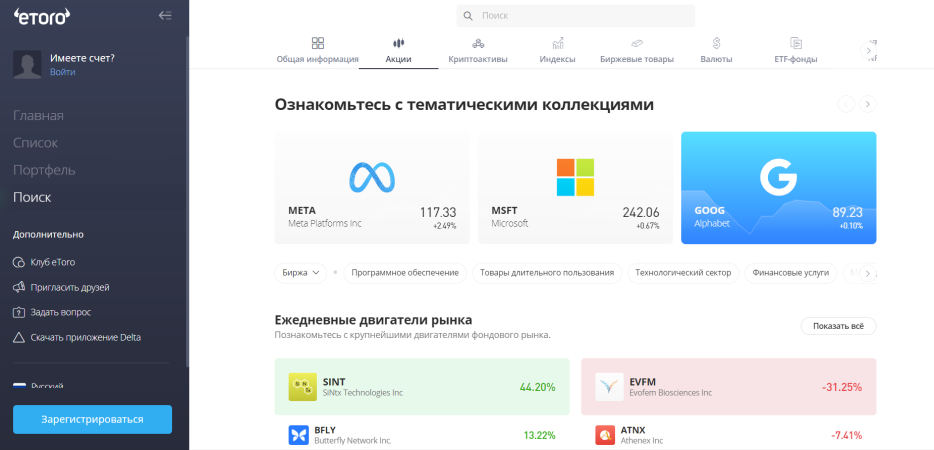Click the SINT stock logo
The width and height of the screenshot is (934, 450).
pos(303,387)
